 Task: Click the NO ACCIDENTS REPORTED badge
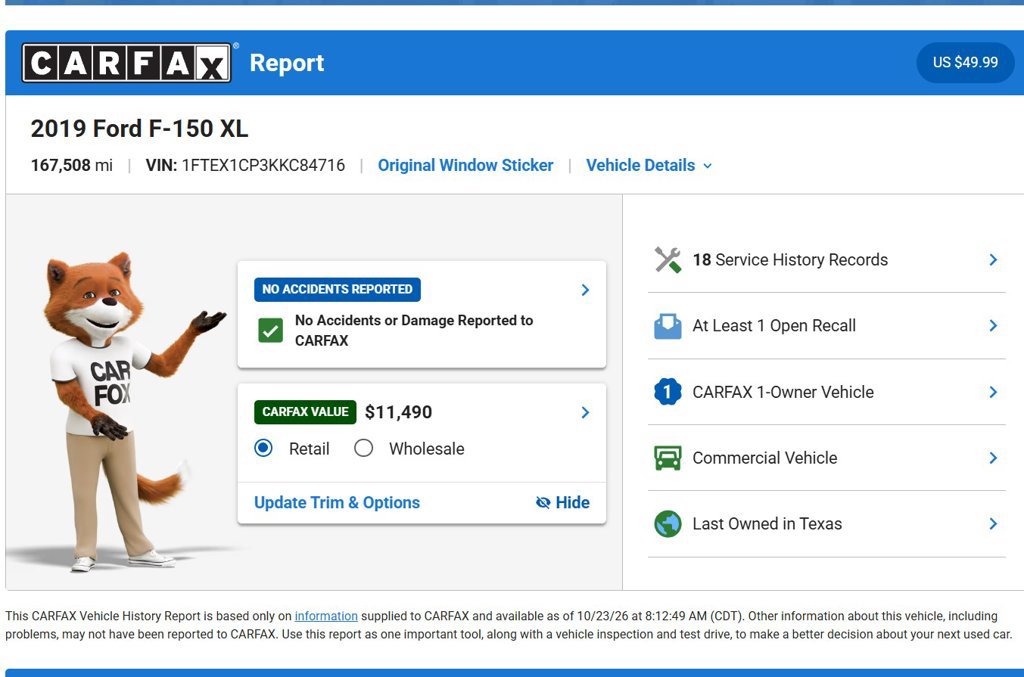click(x=337, y=289)
